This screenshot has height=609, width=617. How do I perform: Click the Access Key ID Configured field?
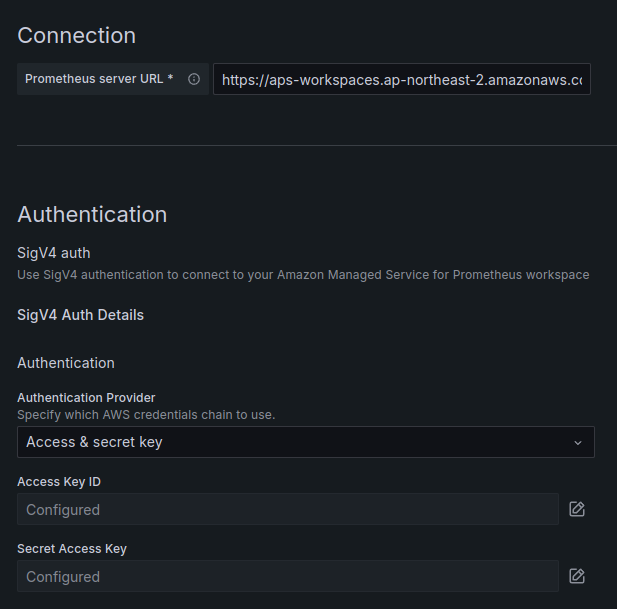tap(288, 509)
